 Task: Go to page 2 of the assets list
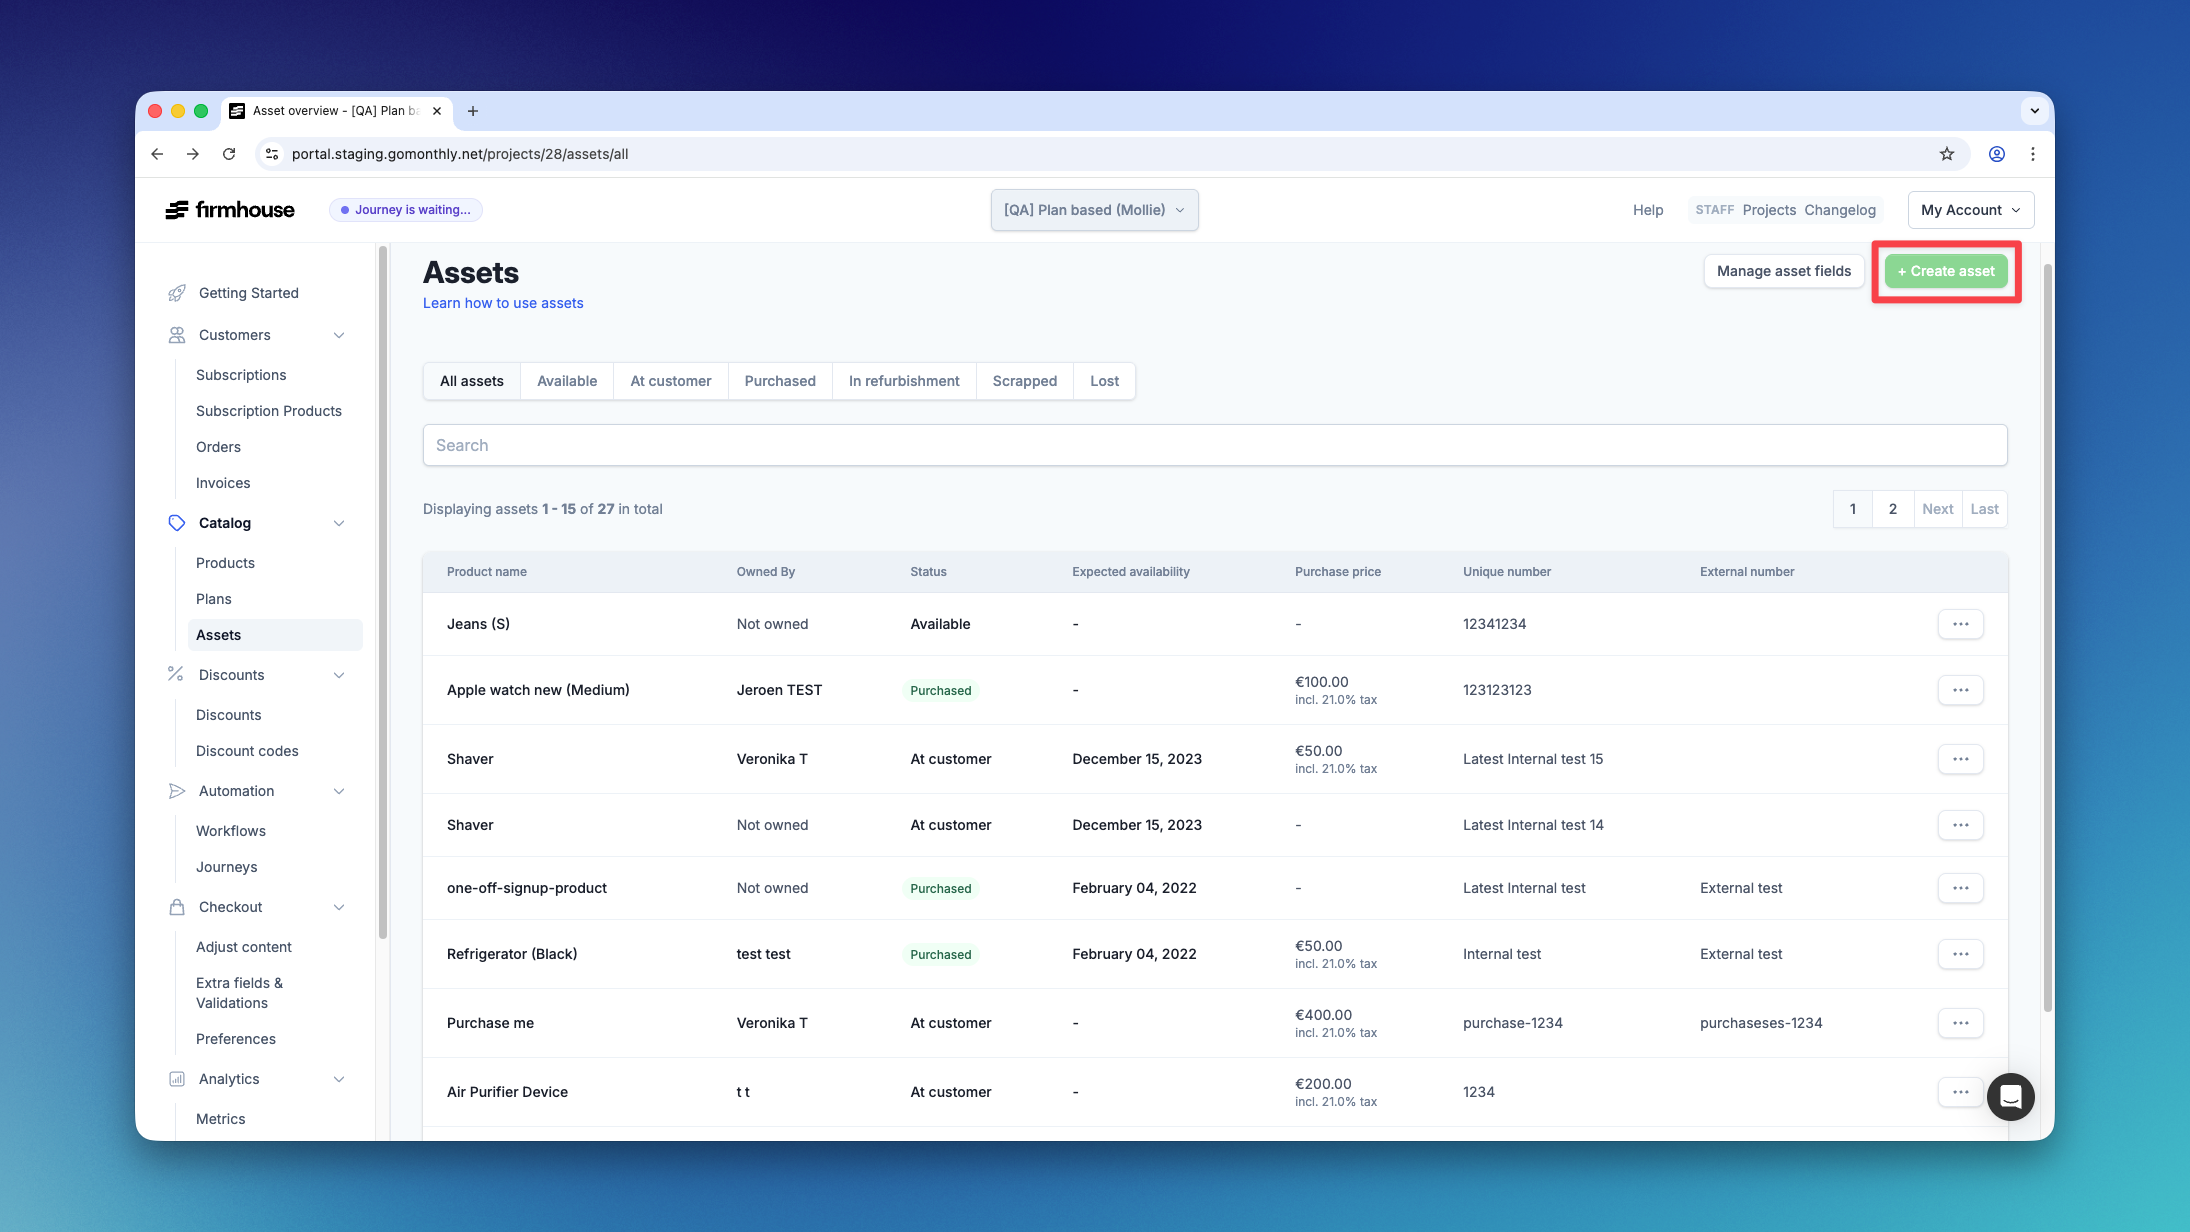pyautogui.click(x=1892, y=509)
